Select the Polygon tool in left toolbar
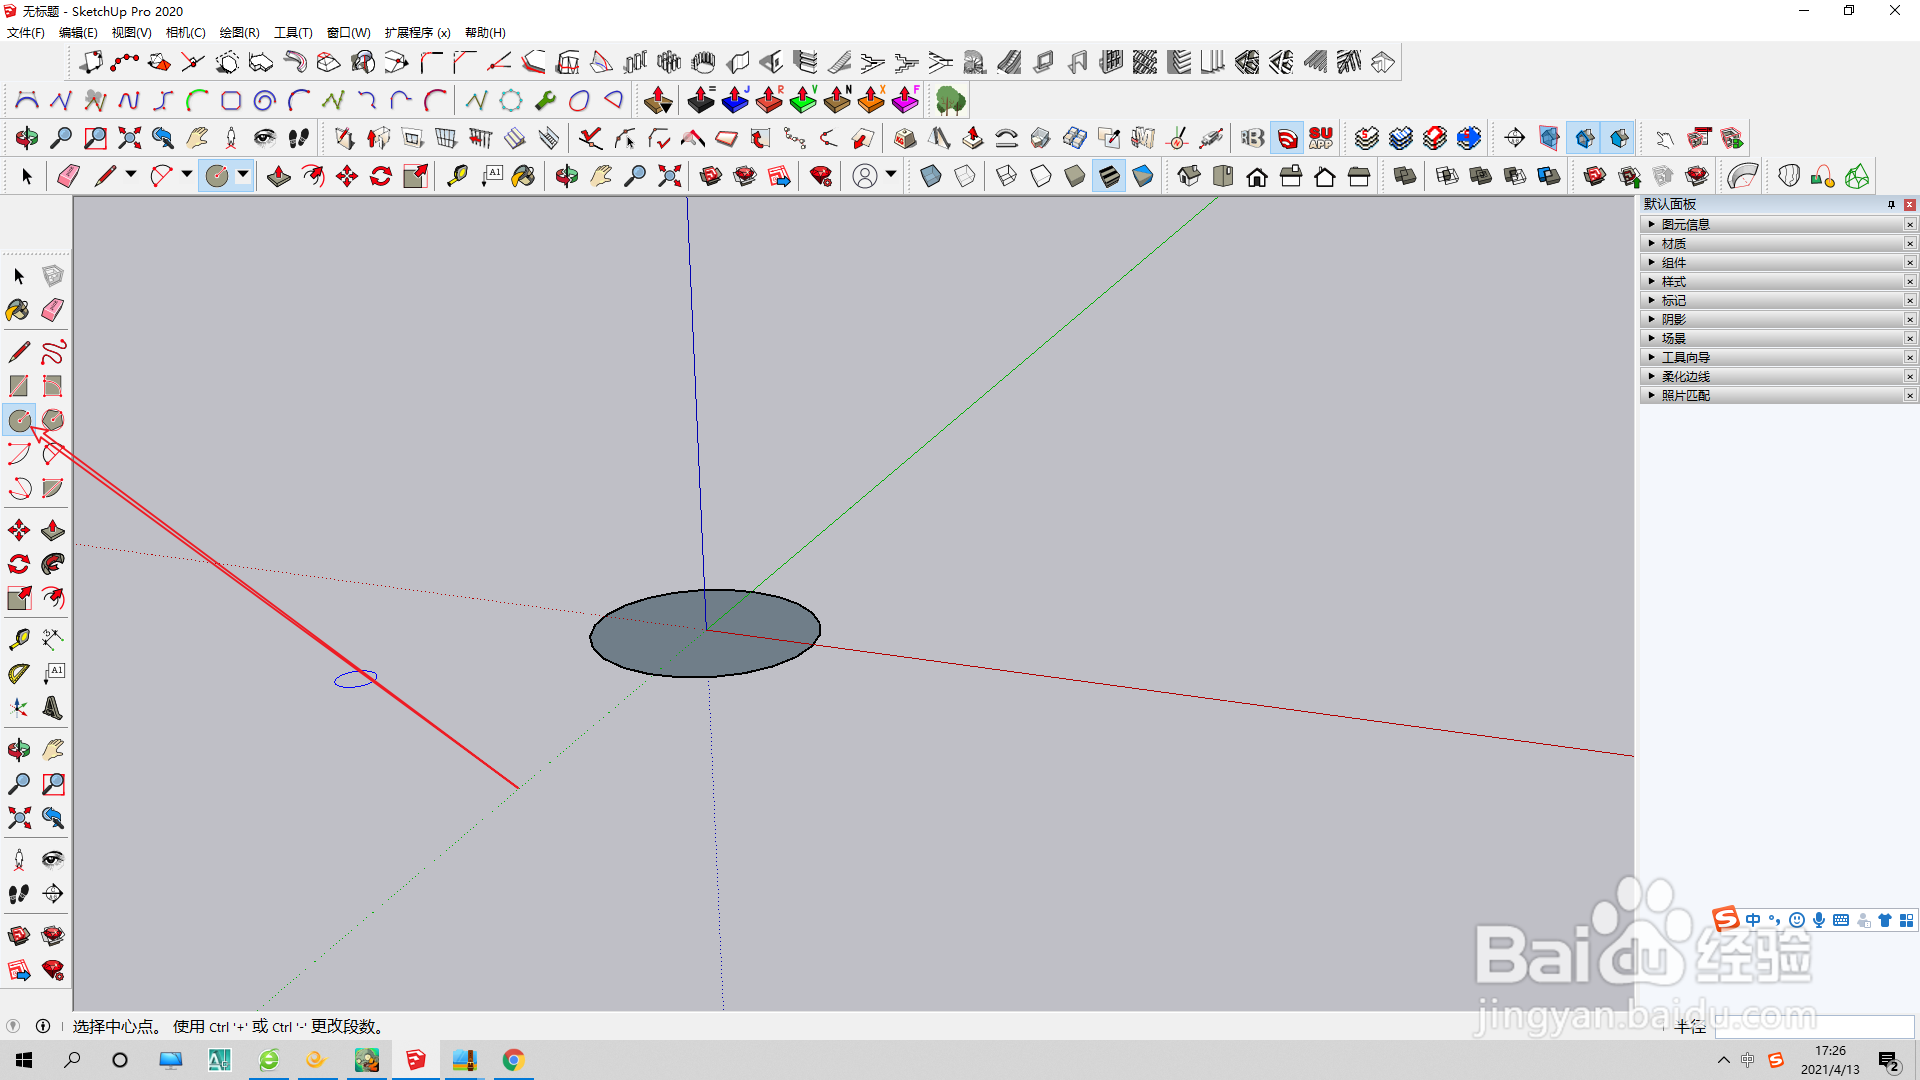The height and width of the screenshot is (1080, 1920). (53, 420)
